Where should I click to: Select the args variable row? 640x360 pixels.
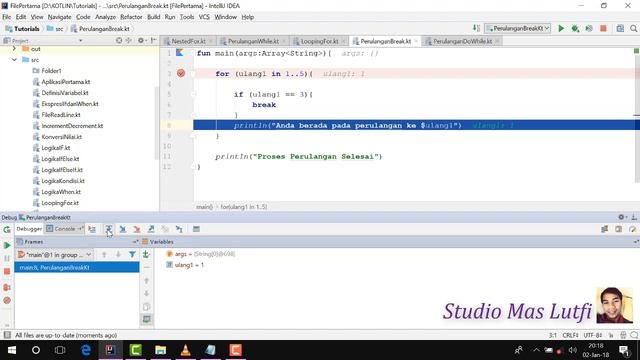(x=200, y=254)
